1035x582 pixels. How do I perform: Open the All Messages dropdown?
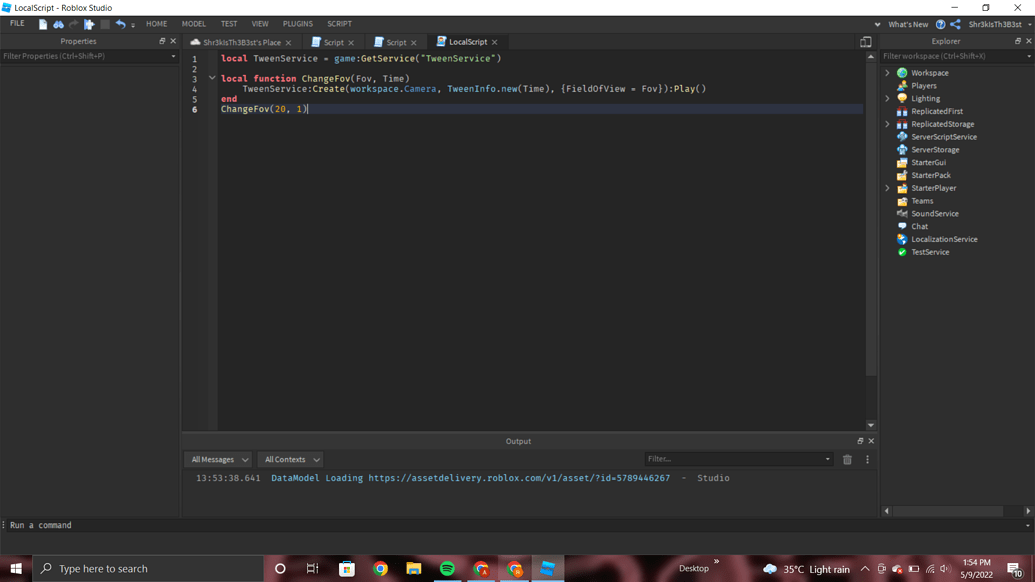click(x=219, y=459)
